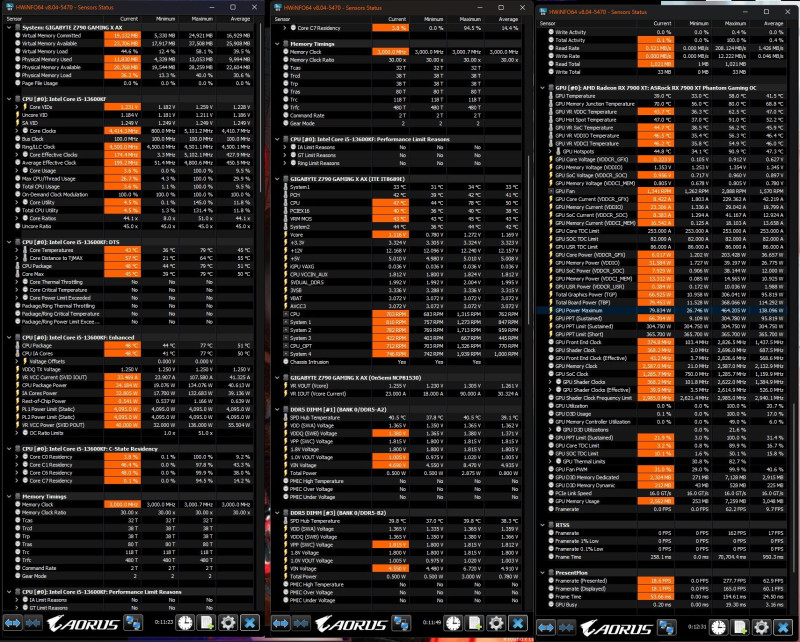
Task: Open settings gear in middle HWiNFO window
Action: coord(496,624)
